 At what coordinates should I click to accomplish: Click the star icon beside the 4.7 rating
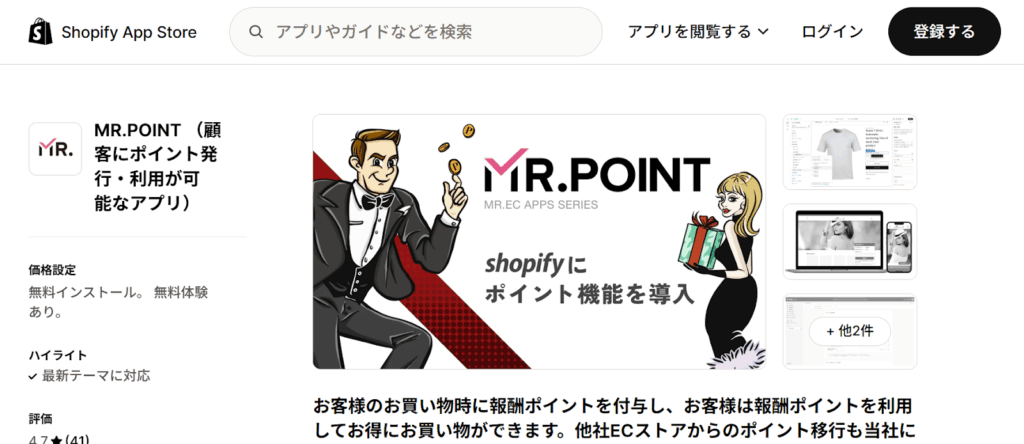56,440
